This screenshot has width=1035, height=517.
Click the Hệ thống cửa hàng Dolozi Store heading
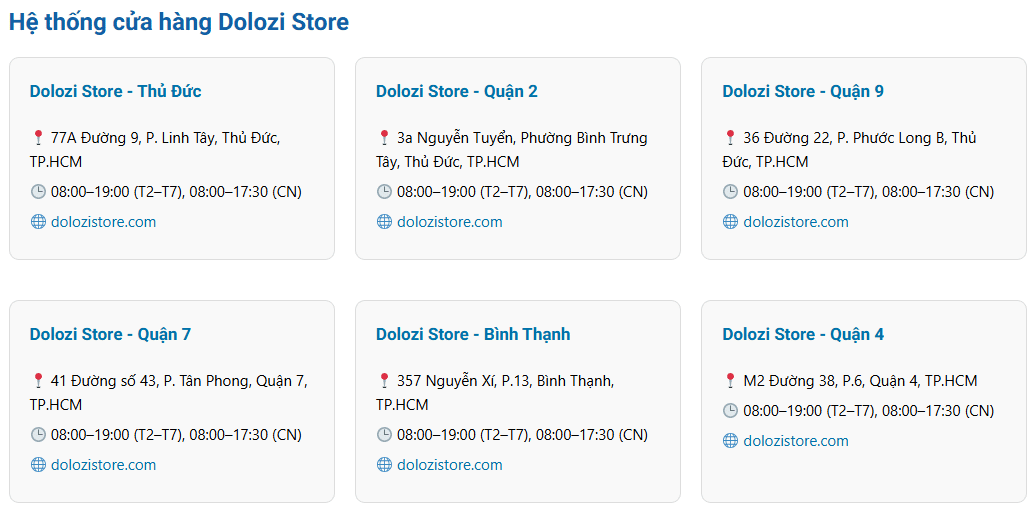pyautogui.click(x=179, y=22)
